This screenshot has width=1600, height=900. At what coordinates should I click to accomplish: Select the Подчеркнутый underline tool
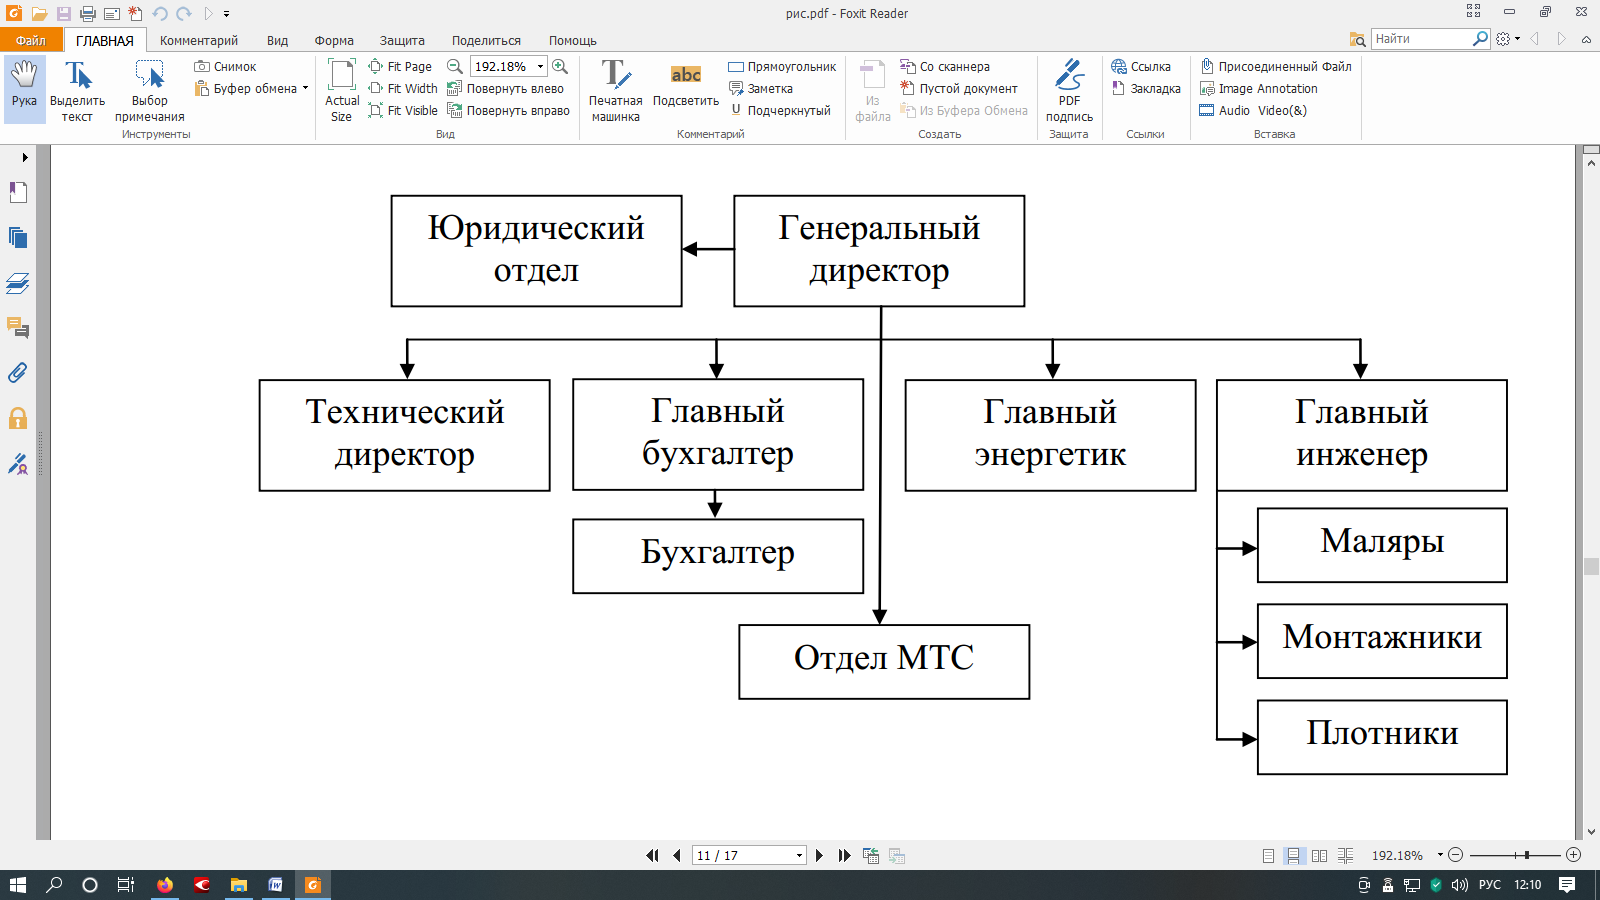(x=780, y=111)
